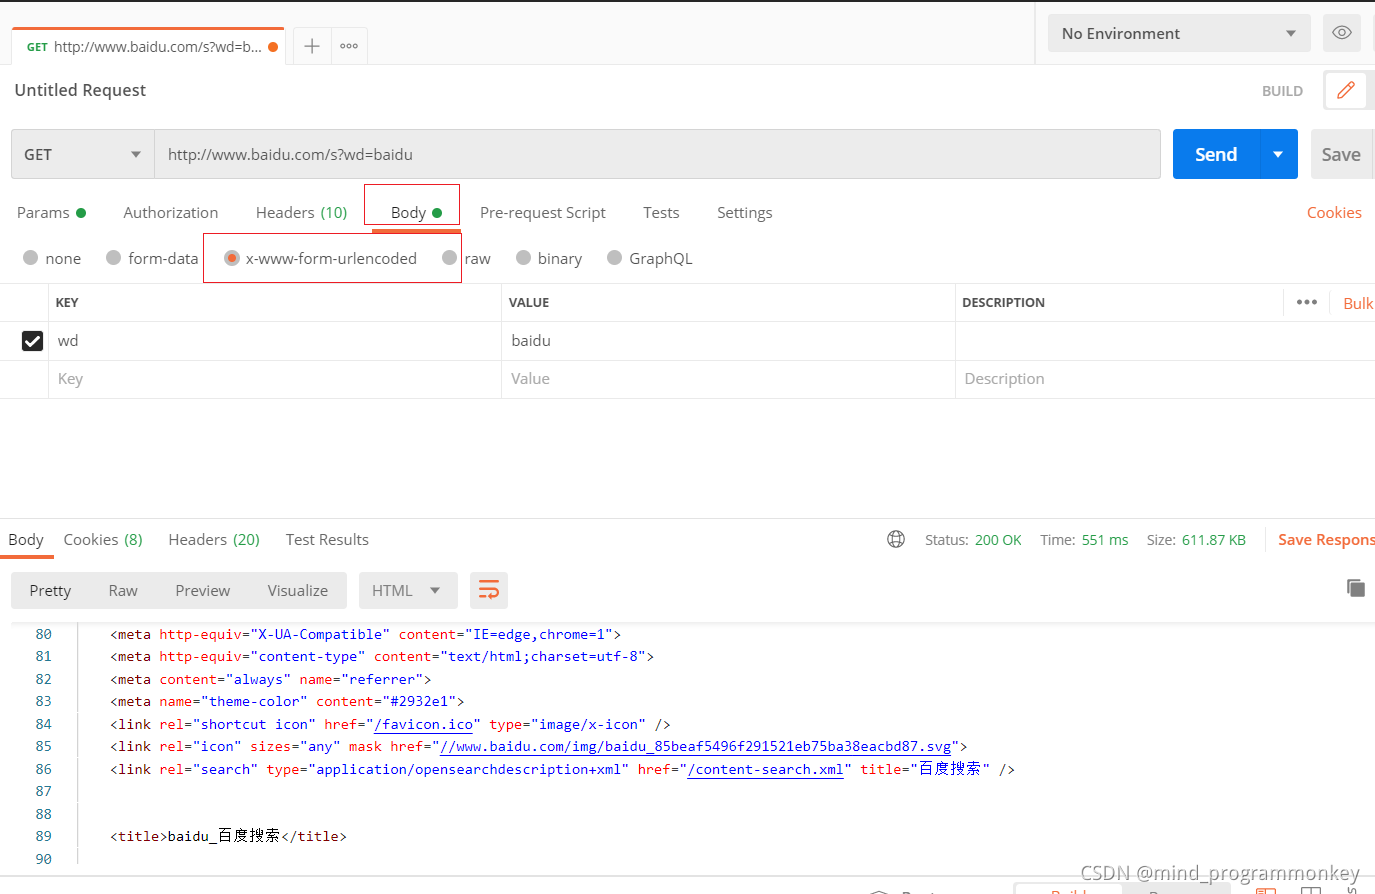The image size is (1375, 894).
Task: Open the Cookies link
Action: (1334, 212)
